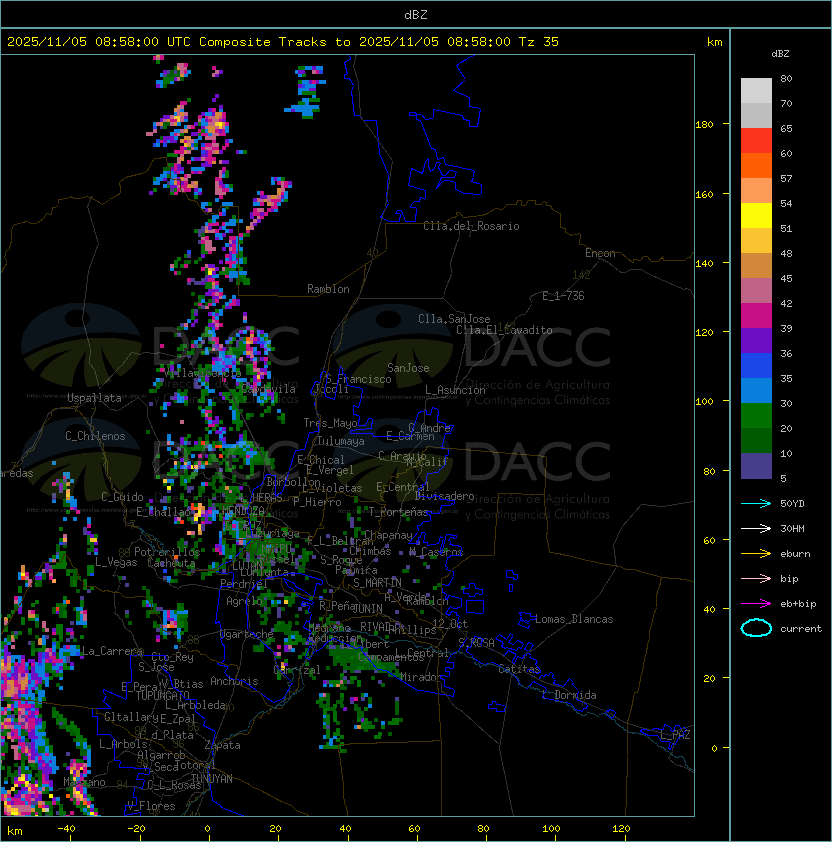Click the 'Mirador' map label

tap(421, 677)
